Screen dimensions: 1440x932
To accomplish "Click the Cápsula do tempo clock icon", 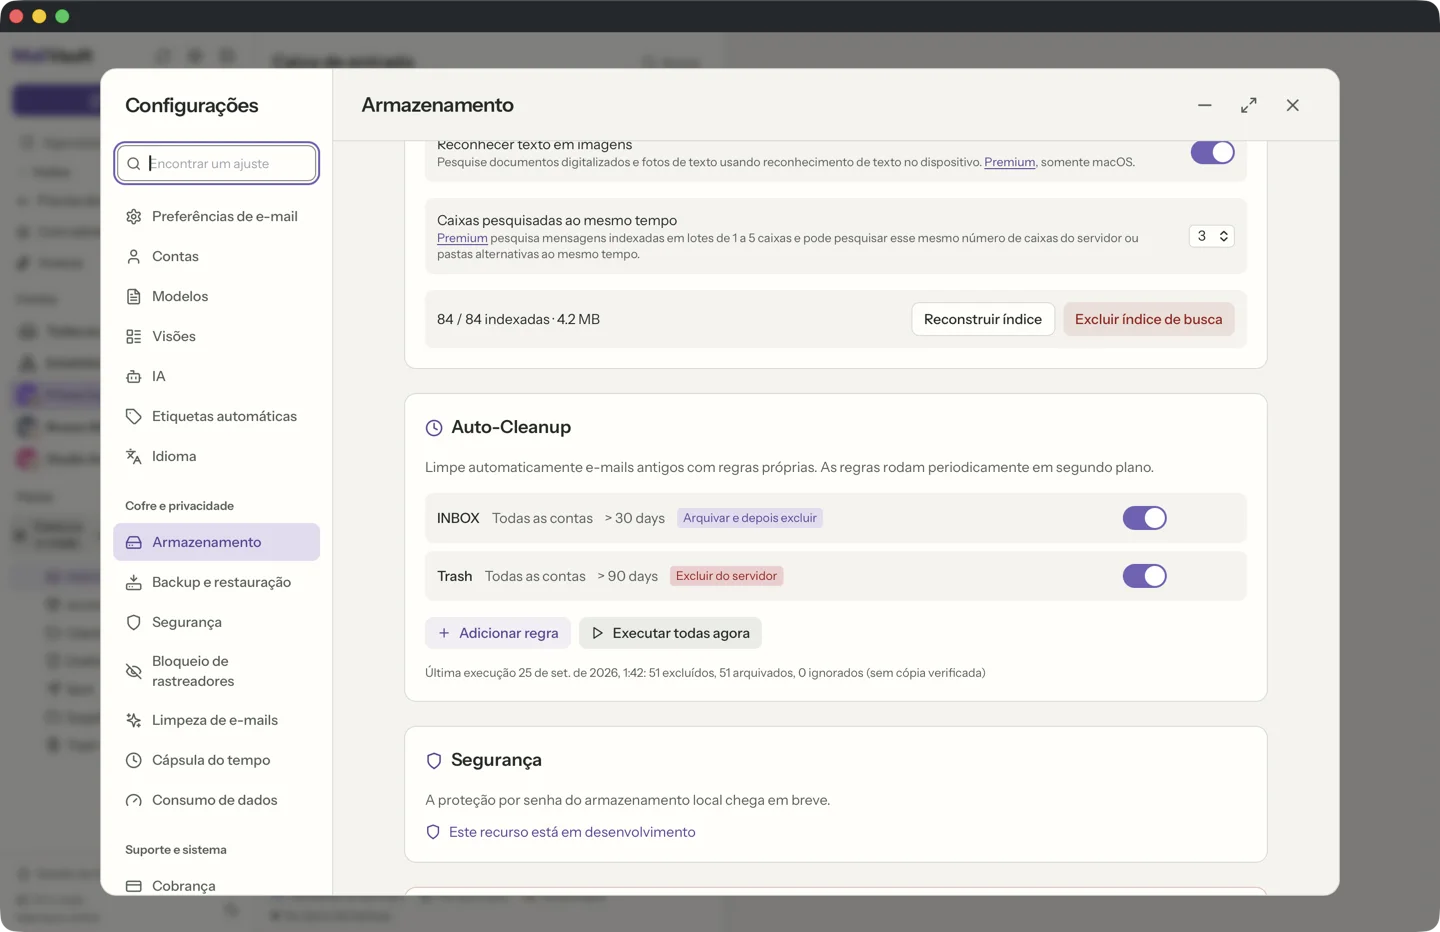I will pos(134,760).
